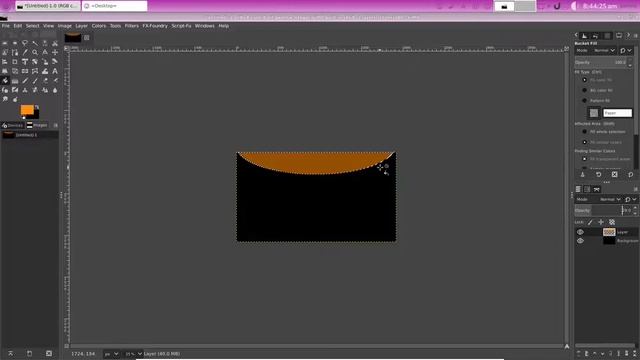Screen dimensions: 640x360
Task: Select the Pencil tool
Action: 25,81
